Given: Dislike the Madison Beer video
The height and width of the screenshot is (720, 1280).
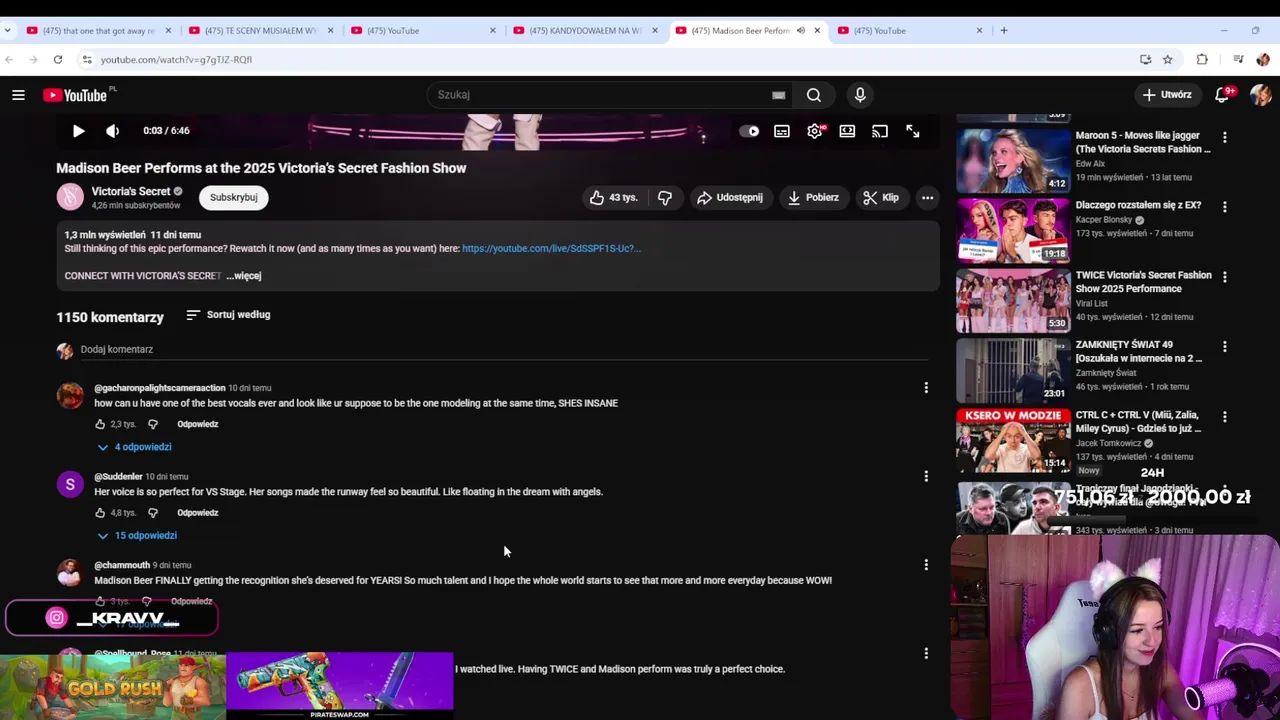Looking at the screenshot, I should (665, 197).
